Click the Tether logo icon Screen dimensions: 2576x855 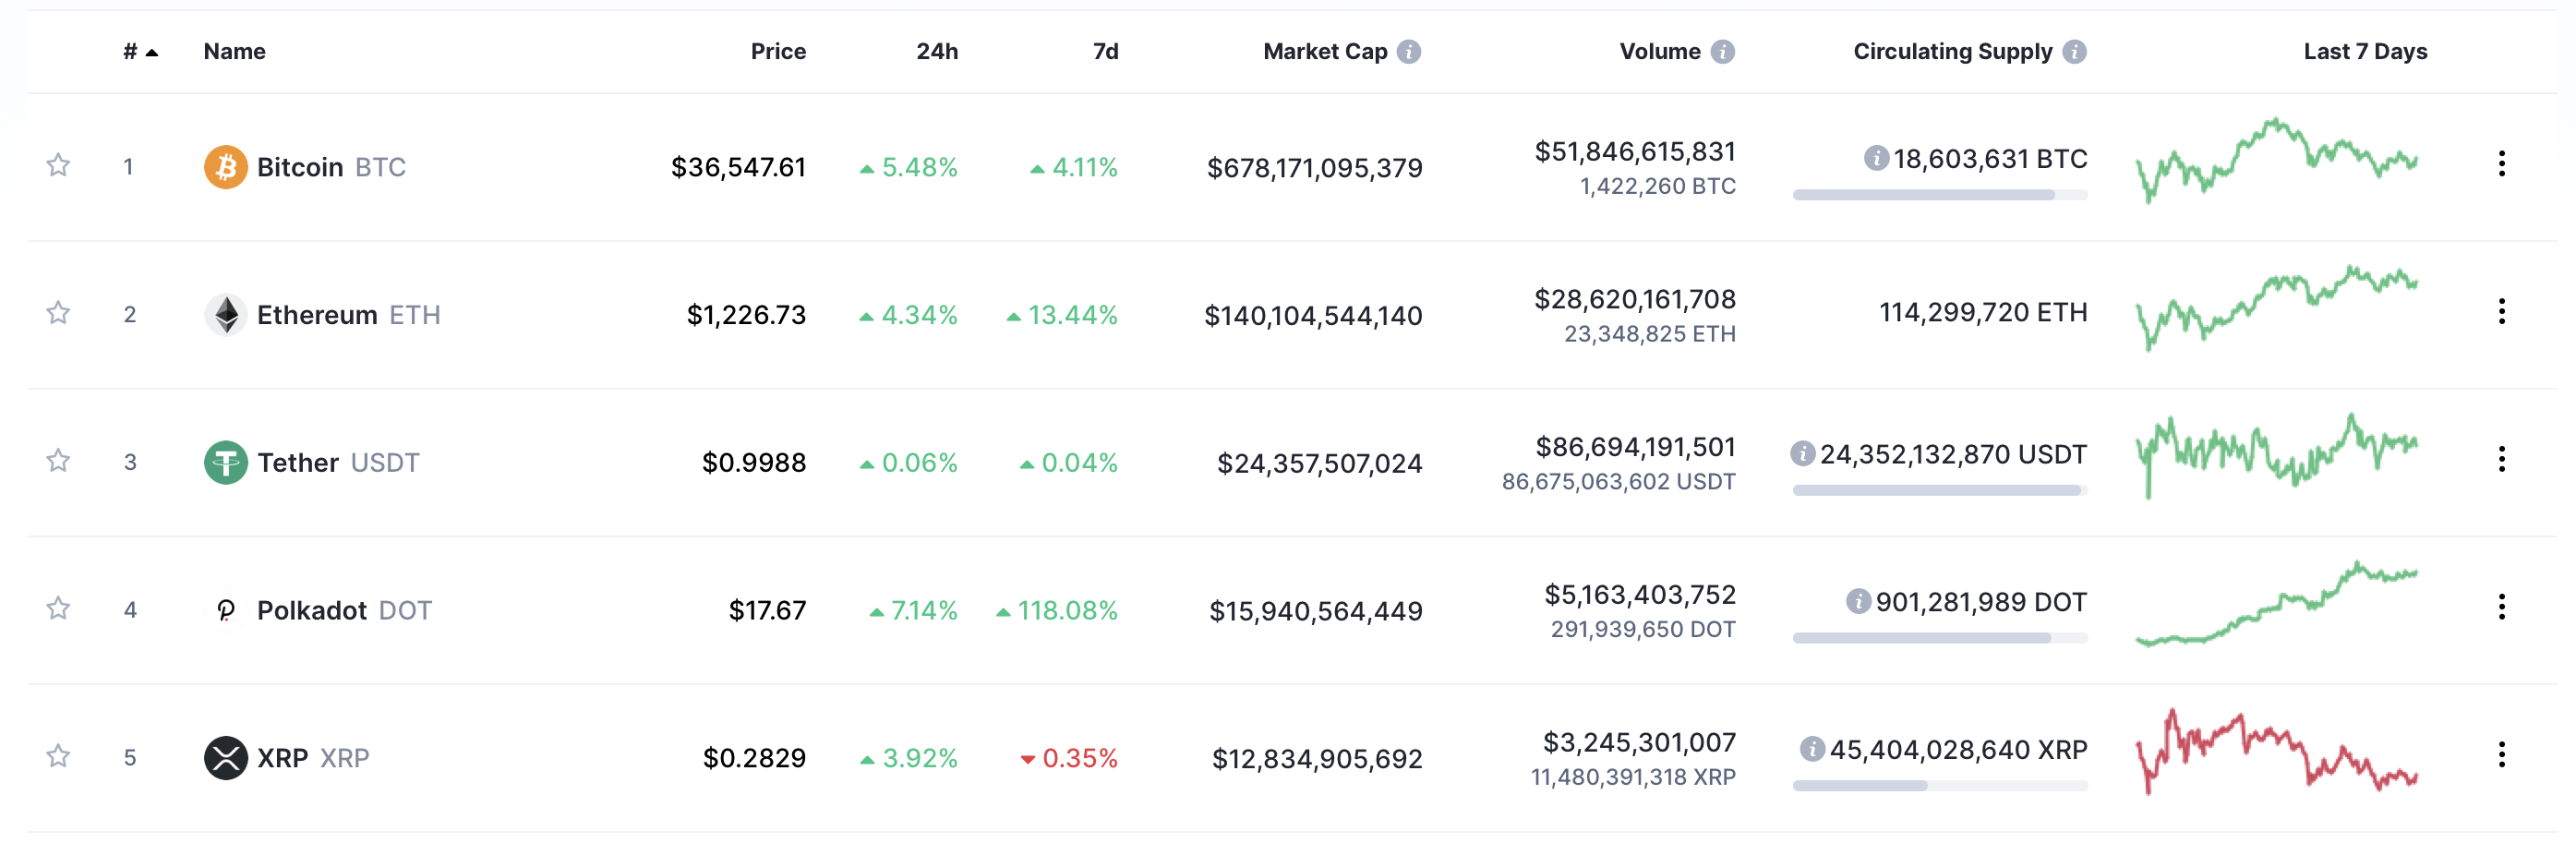(x=226, y=463)
